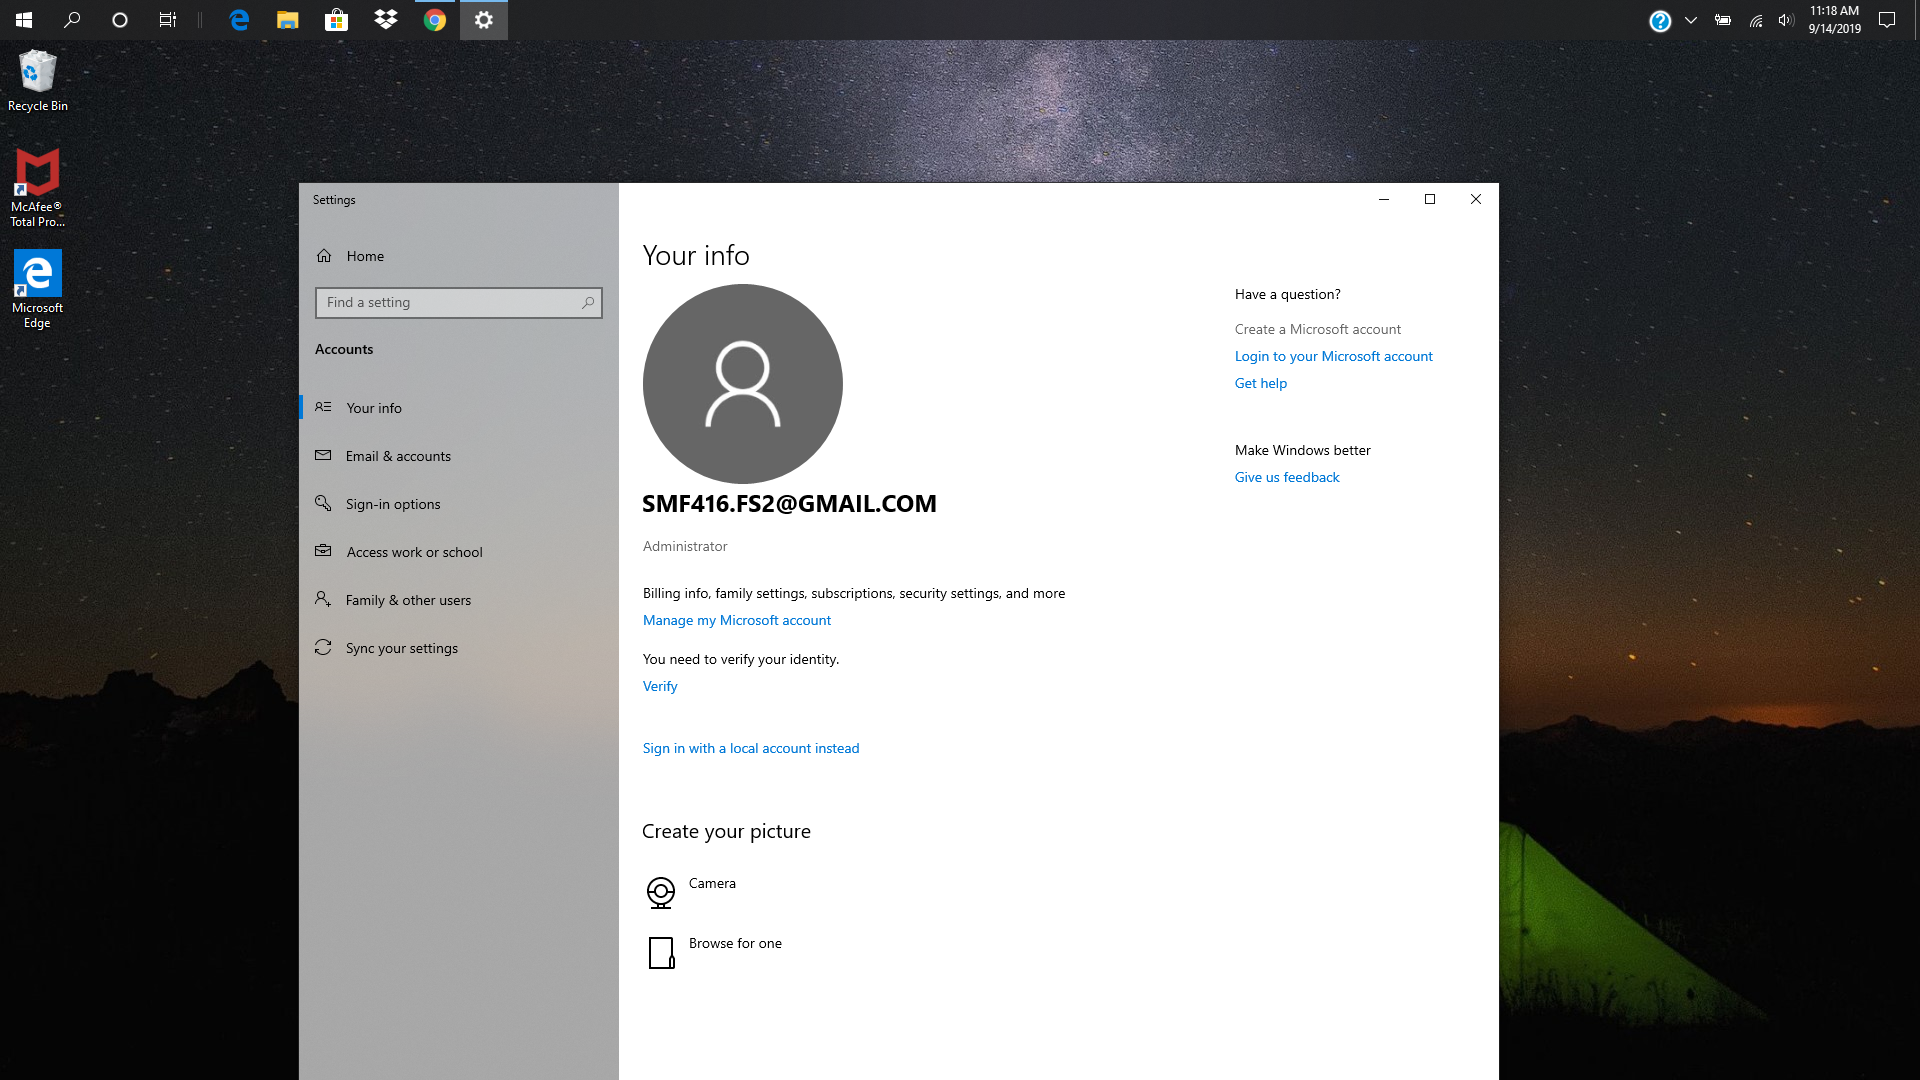Open Dropbox from the taskbar
The image size is (1920, 1080).
pos(385,20)
